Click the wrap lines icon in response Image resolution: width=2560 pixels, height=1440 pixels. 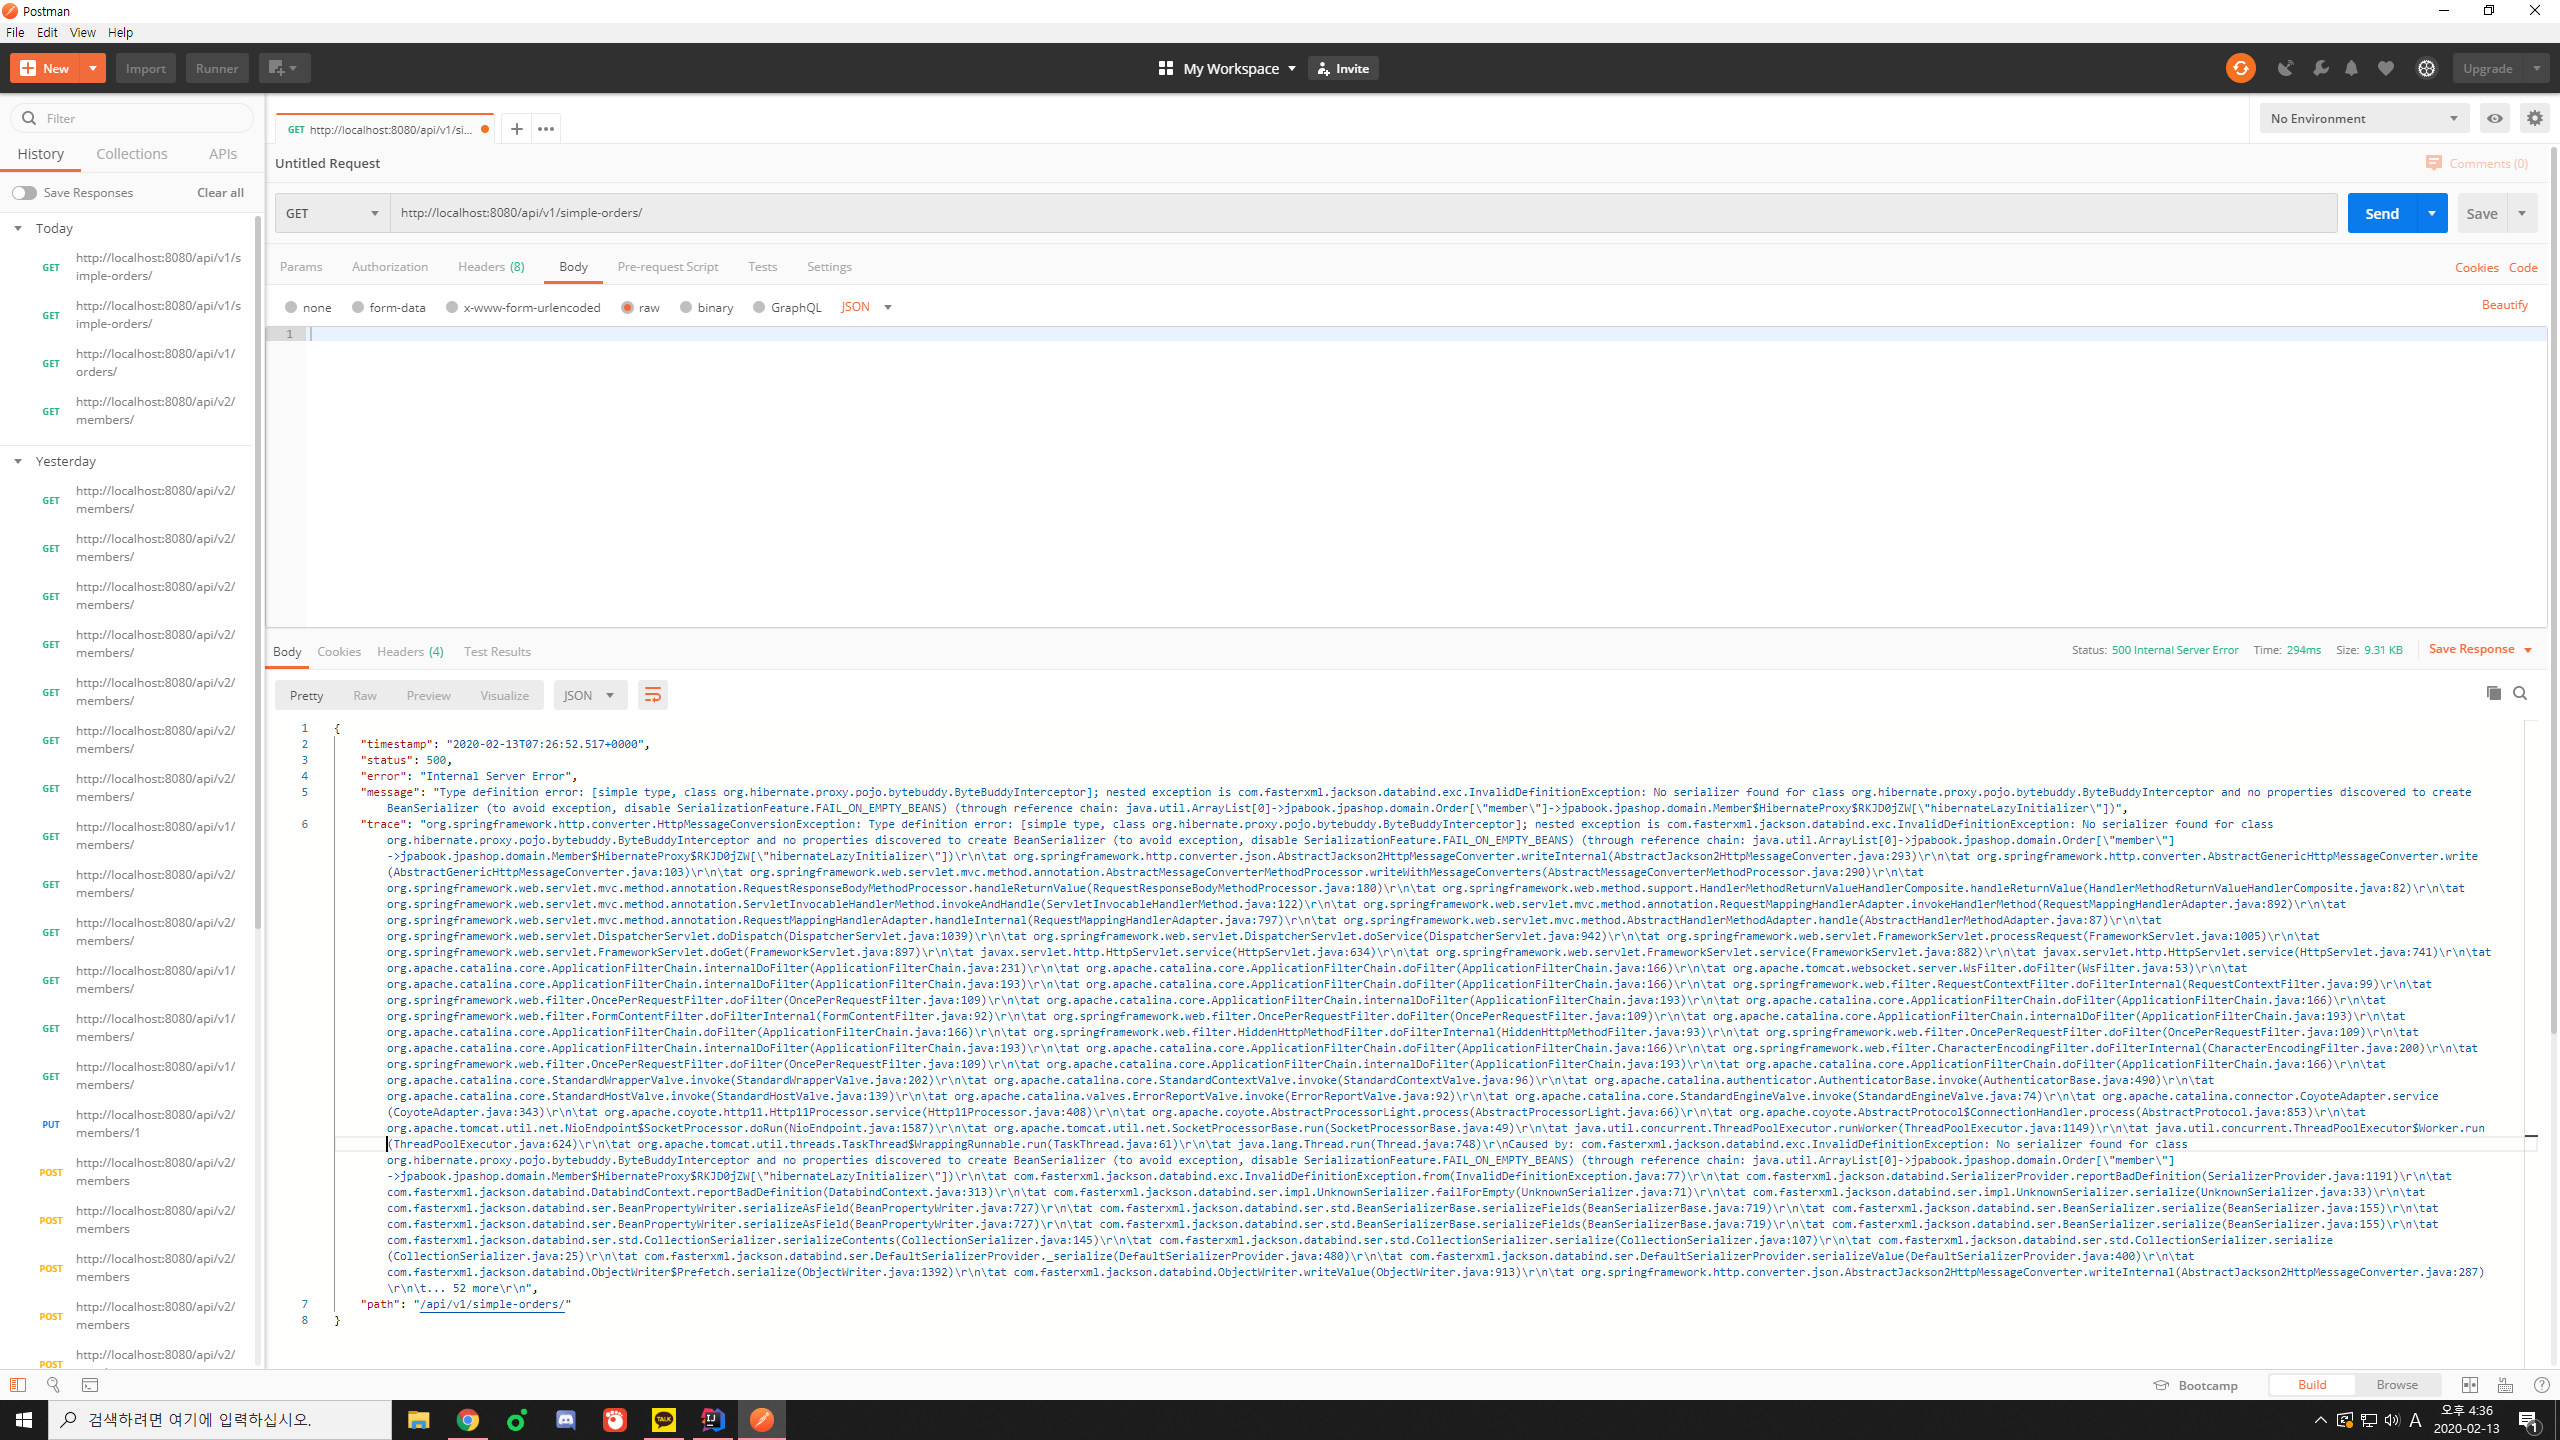click(652, 695)
